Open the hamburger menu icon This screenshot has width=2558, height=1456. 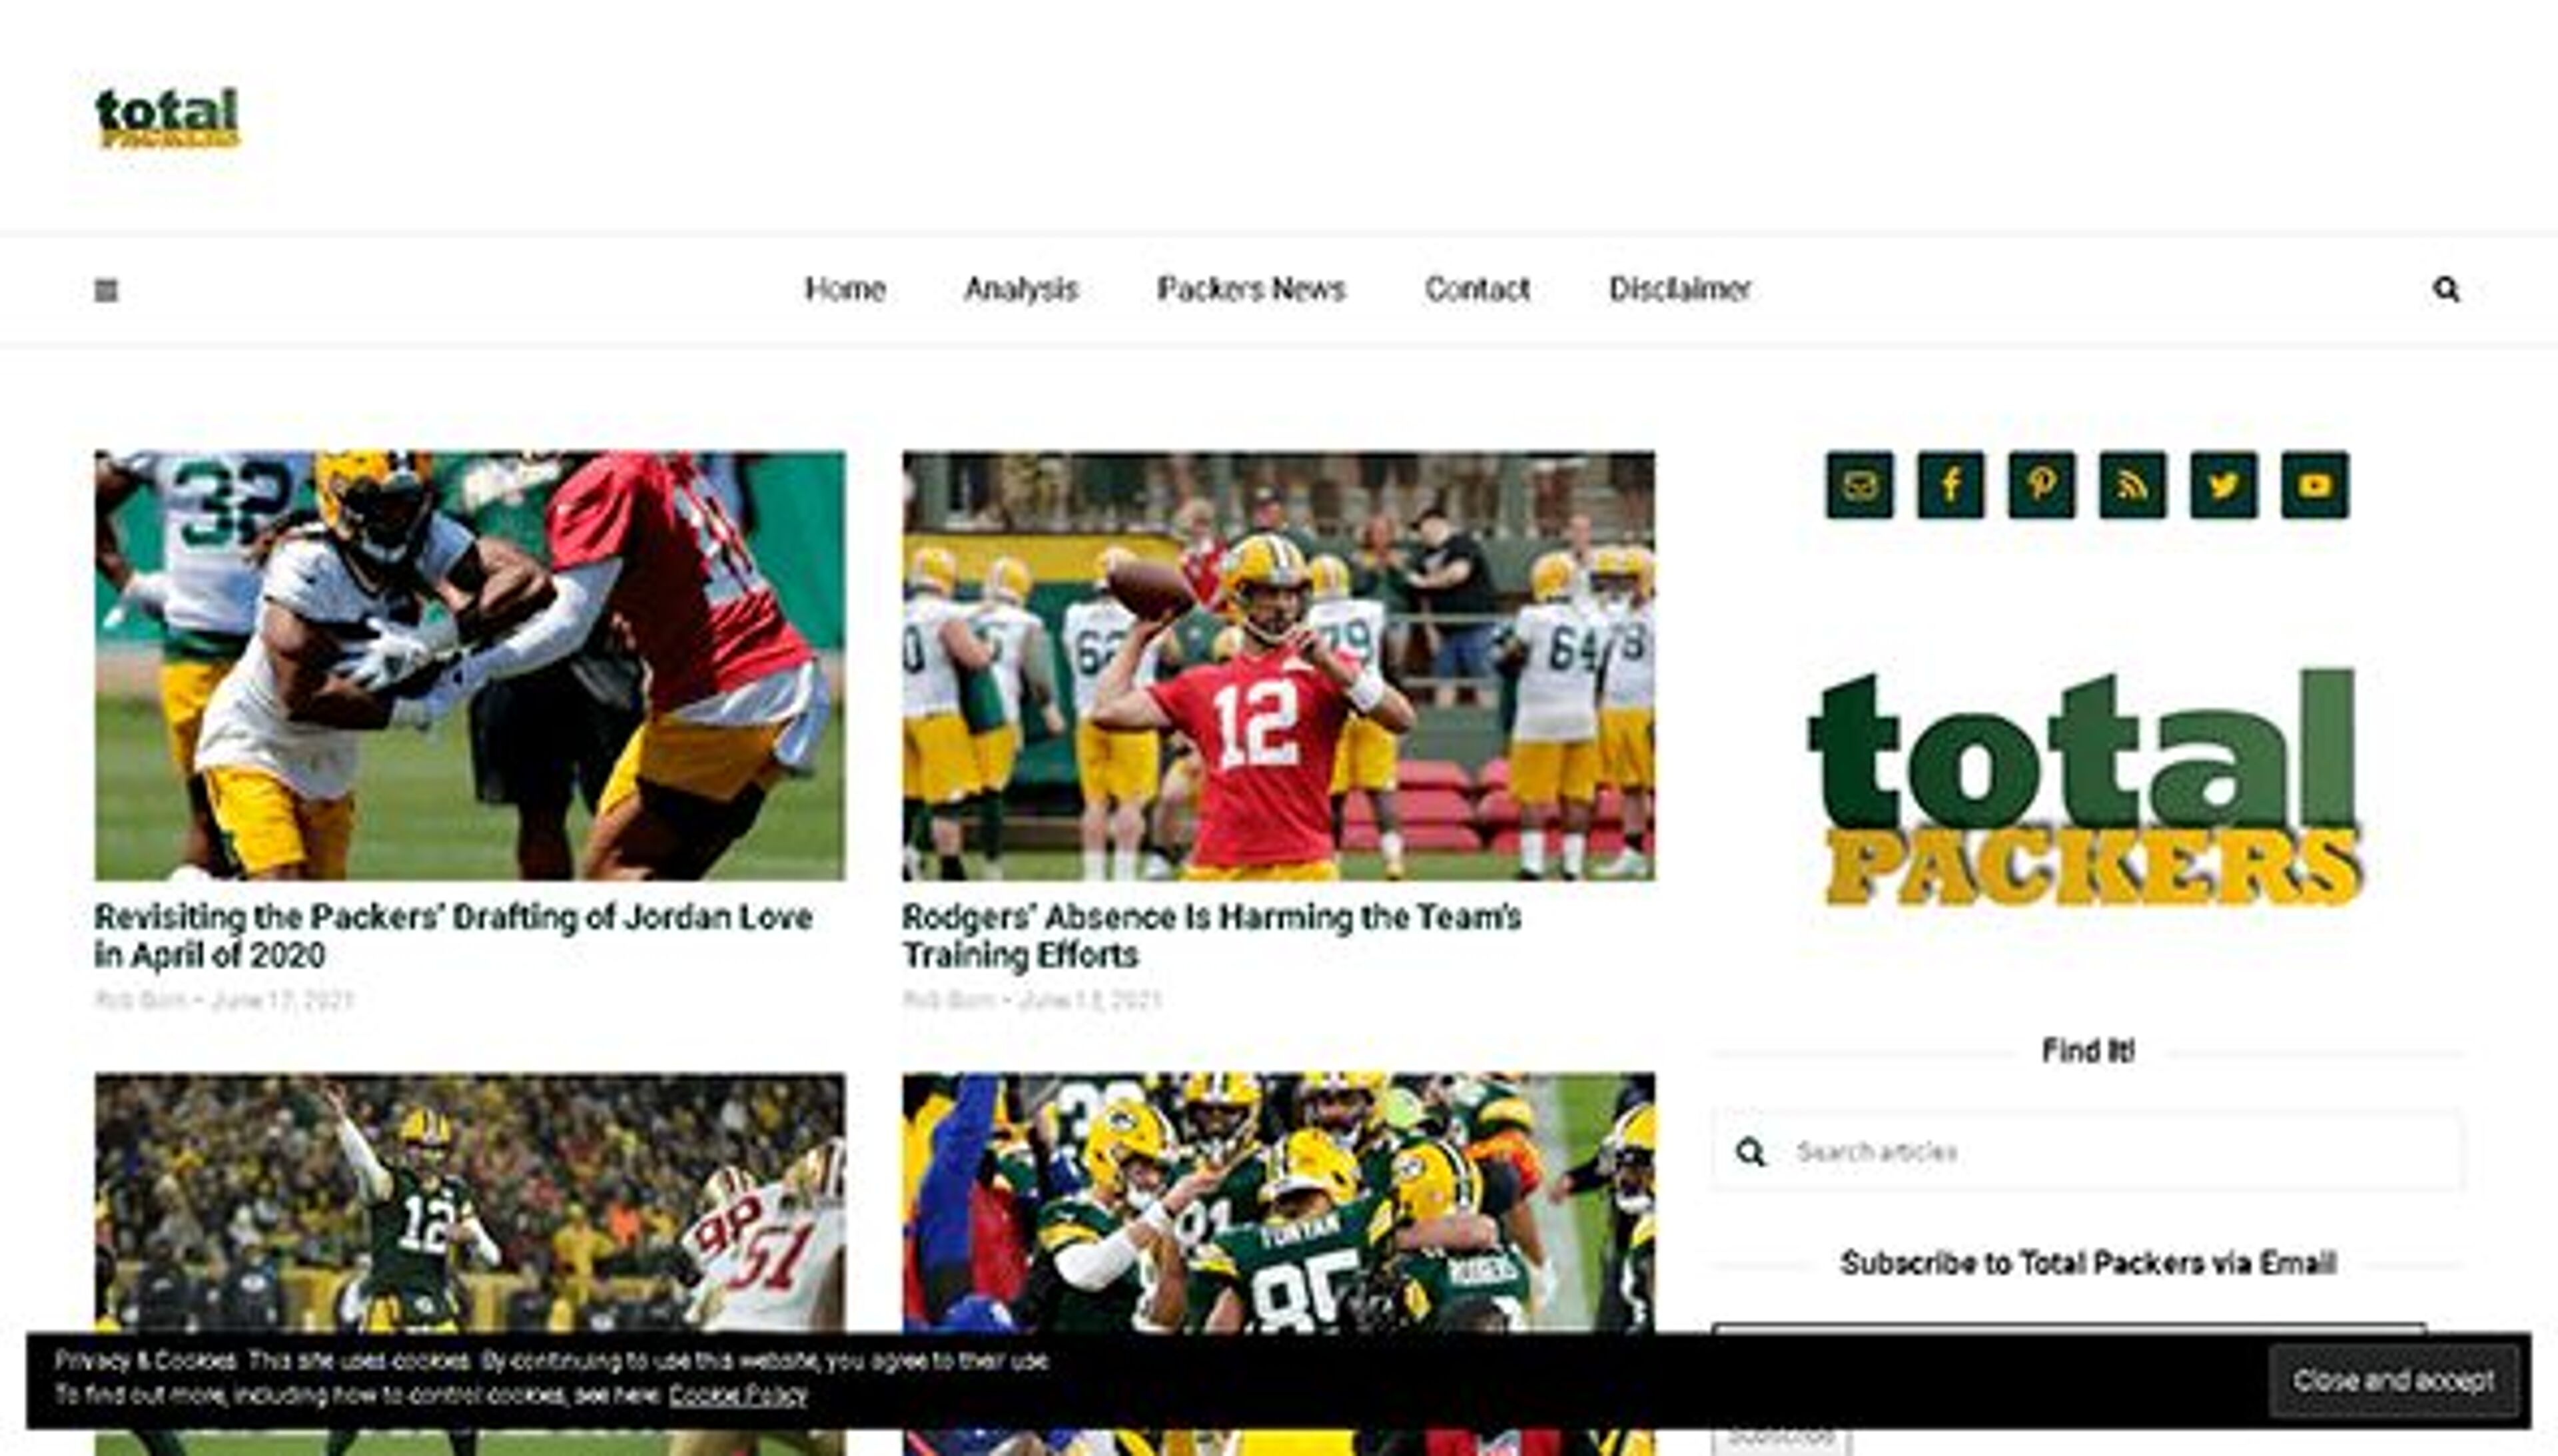(107, 289)
